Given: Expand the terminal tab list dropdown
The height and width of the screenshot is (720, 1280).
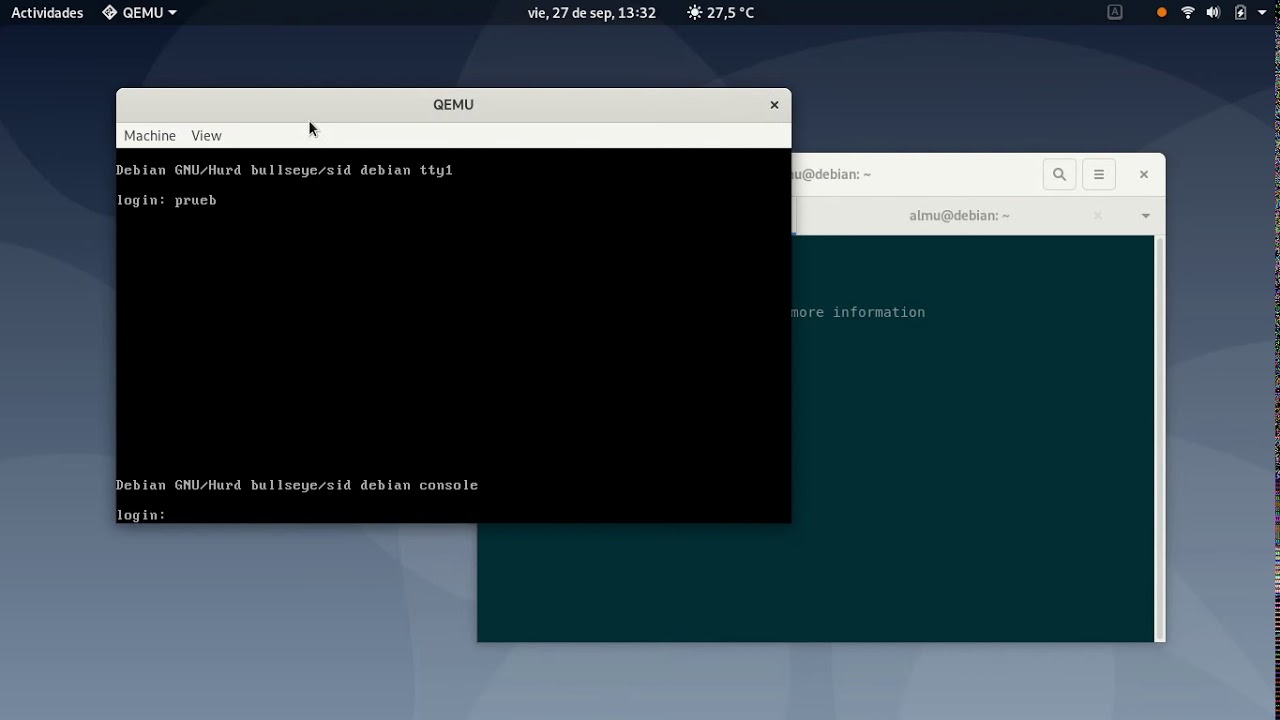Looking at the screenshot, I should [1146, 215].
